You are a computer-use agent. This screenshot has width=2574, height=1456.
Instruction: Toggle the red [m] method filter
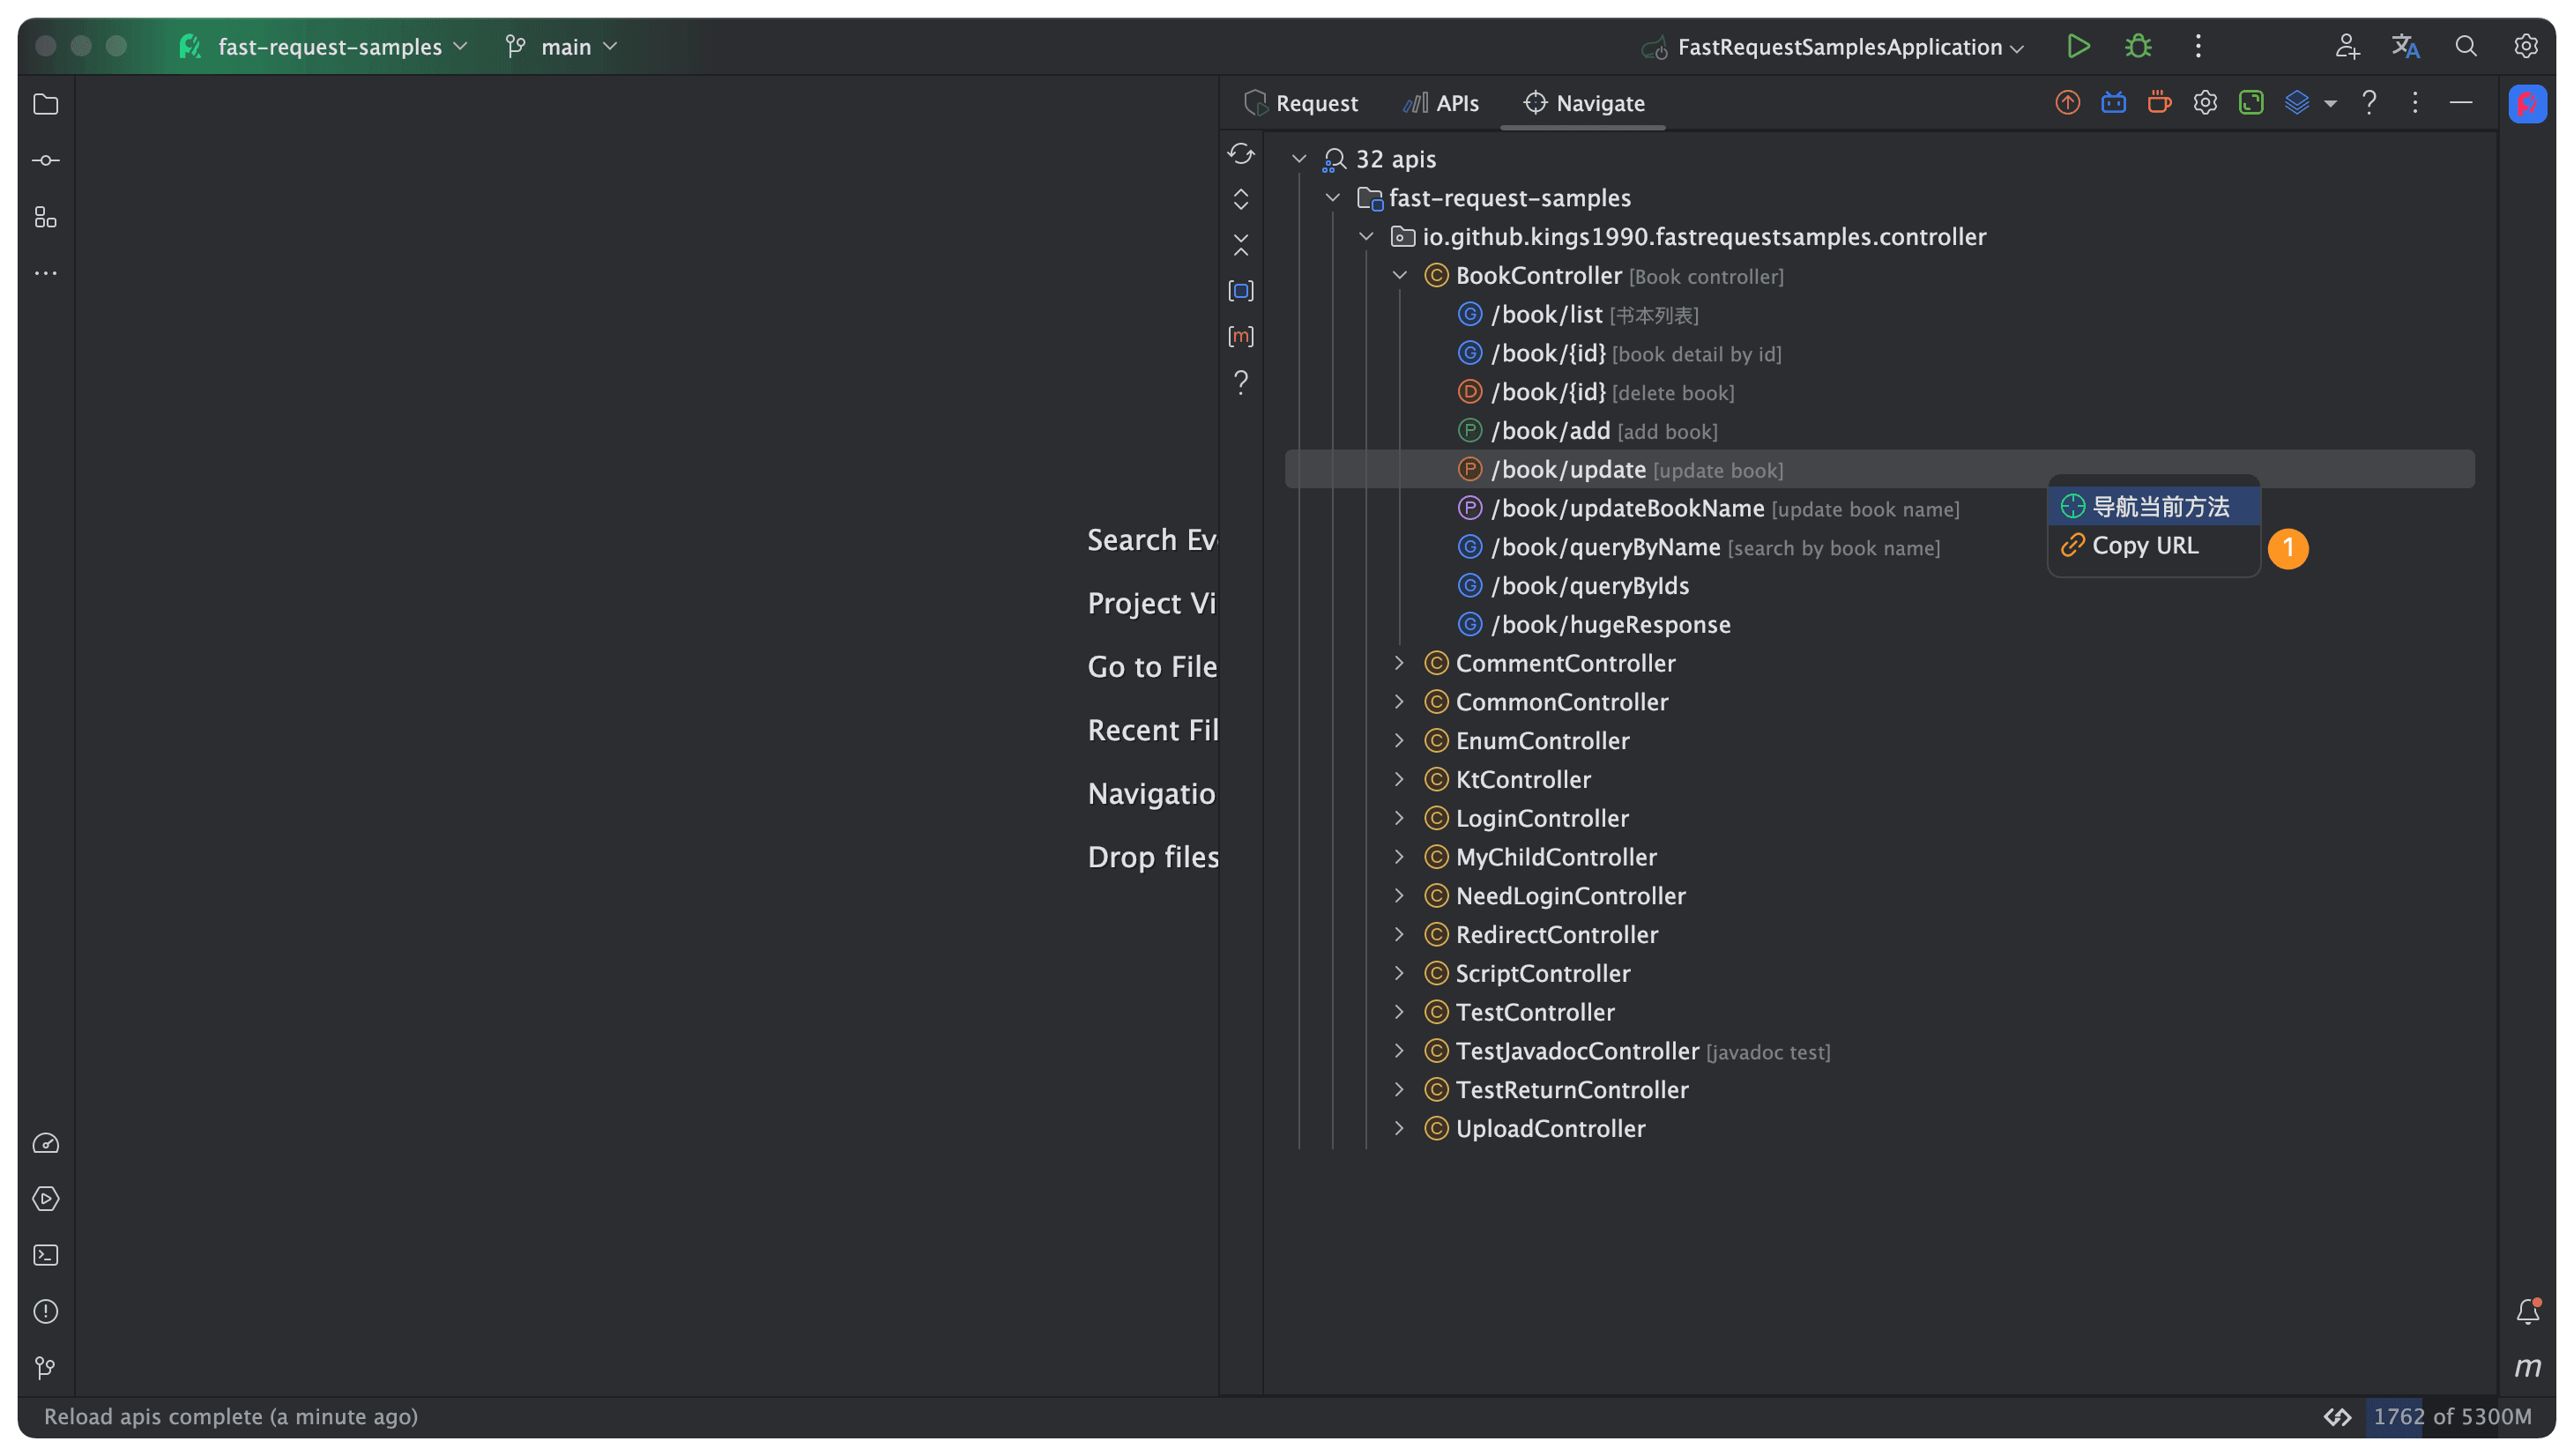pos(1240,336)
